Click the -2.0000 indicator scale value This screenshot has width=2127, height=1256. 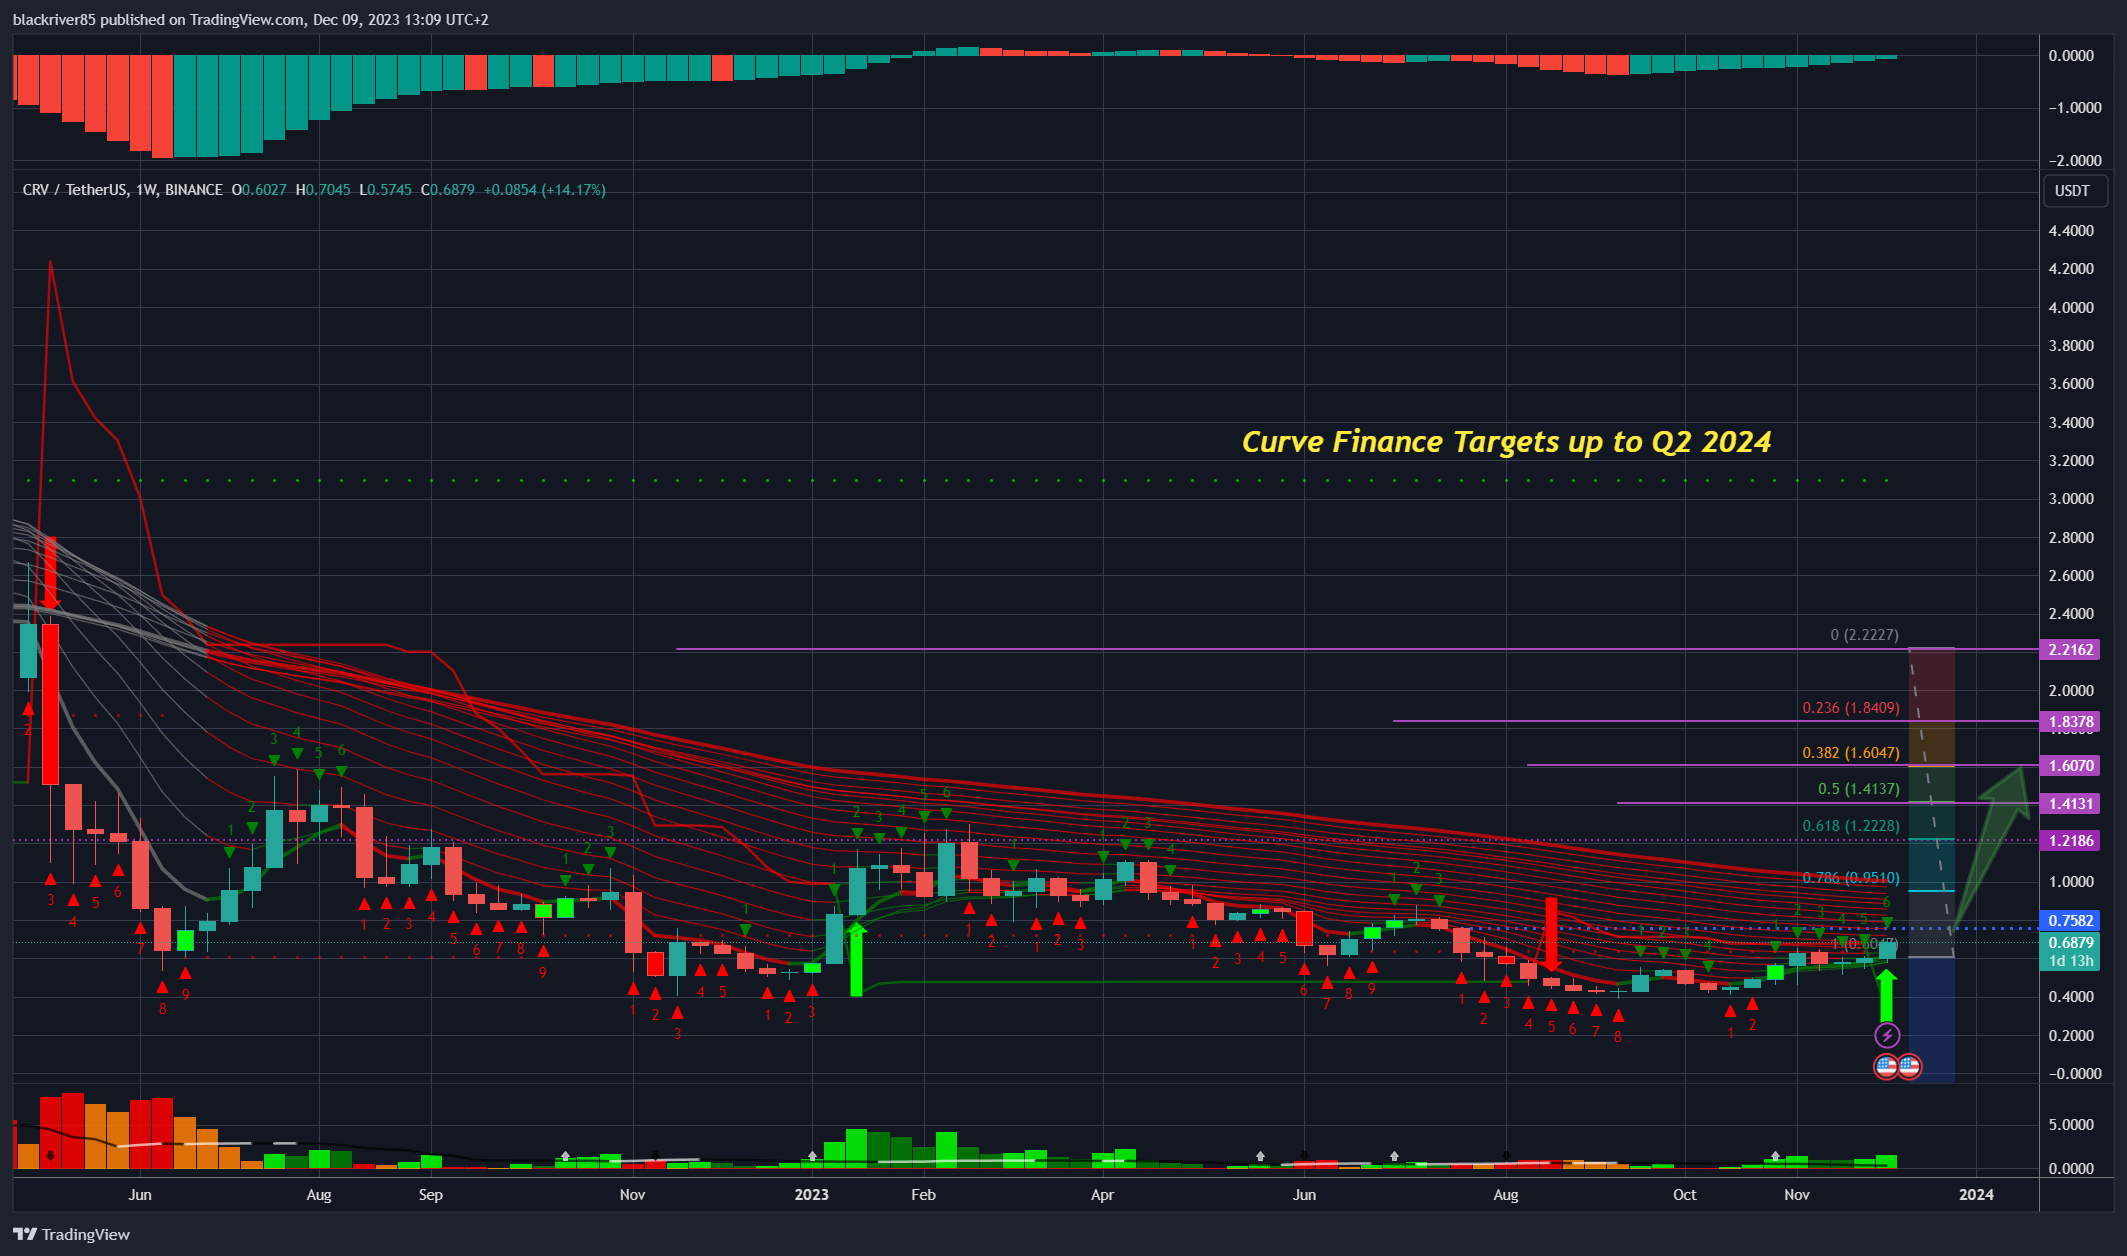[x=2074, y=161]
